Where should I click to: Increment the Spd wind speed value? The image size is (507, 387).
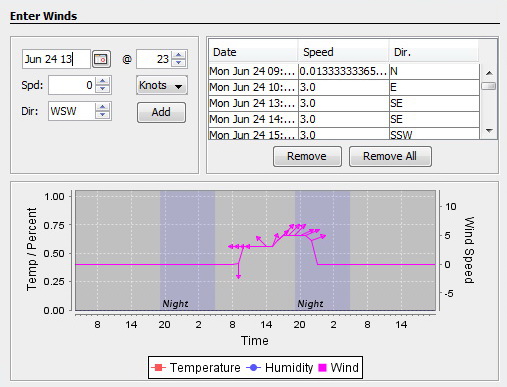pos(103,81)
